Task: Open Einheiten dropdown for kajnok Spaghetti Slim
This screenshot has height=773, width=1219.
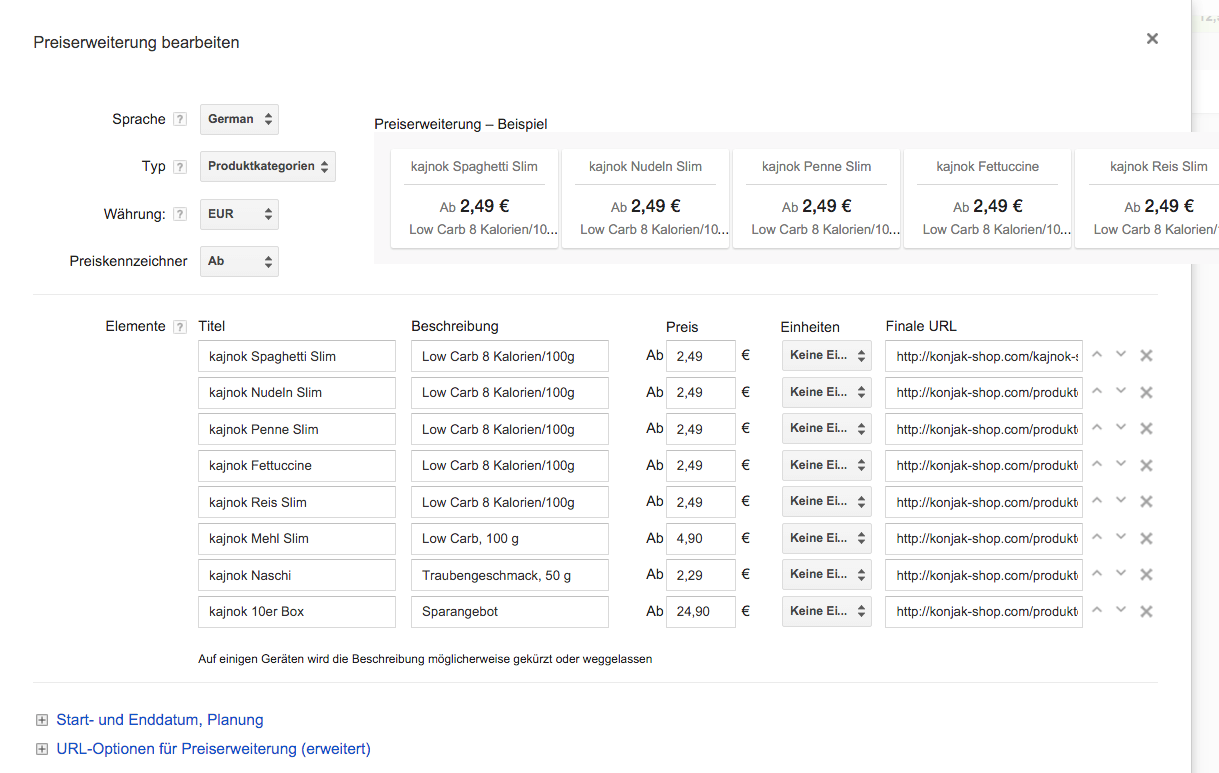Action: coord(826,355)
